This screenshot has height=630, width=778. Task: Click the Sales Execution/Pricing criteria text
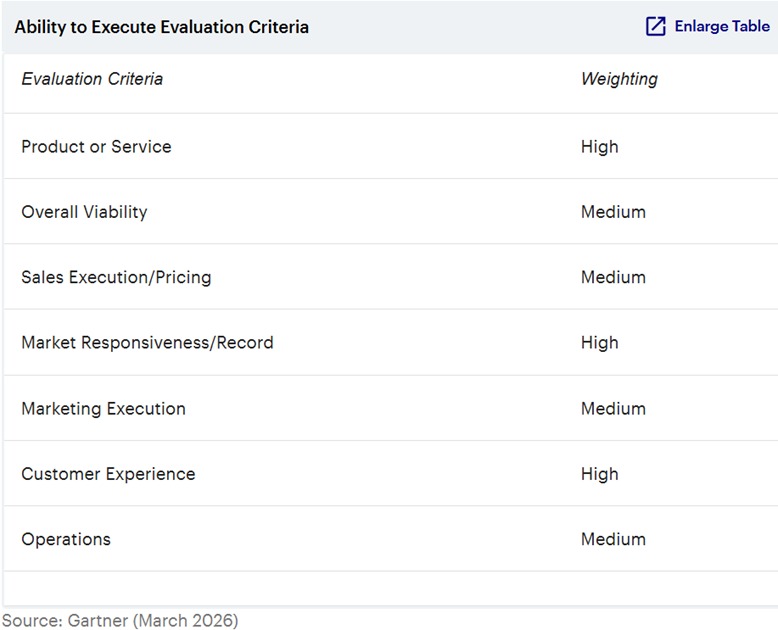pos(116,277)
